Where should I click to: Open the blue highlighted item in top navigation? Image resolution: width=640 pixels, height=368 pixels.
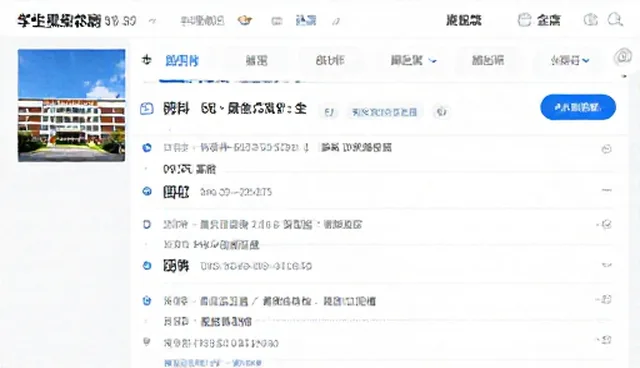[x=306, y=20]
